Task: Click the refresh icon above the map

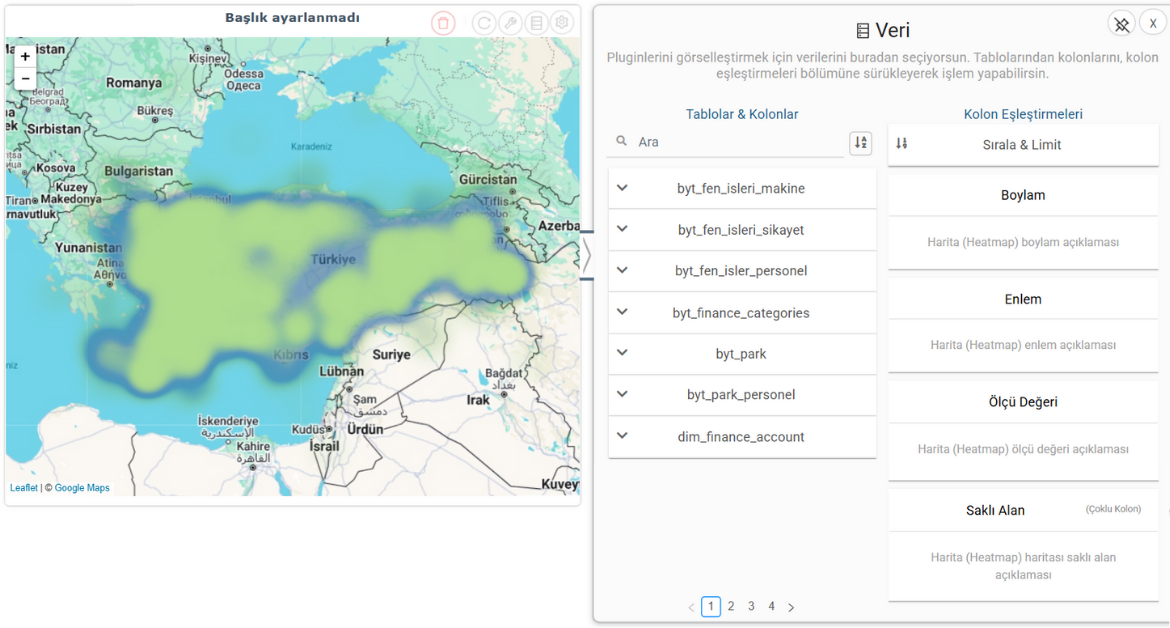Action: click(x=484, y=23)
